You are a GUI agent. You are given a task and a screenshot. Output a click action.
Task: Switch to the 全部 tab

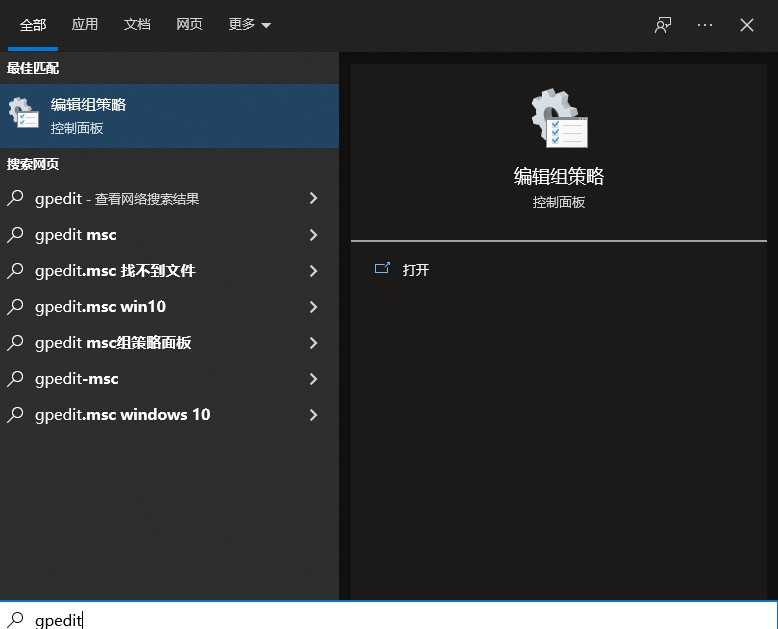pyautogui.click(x=33, y=24)
